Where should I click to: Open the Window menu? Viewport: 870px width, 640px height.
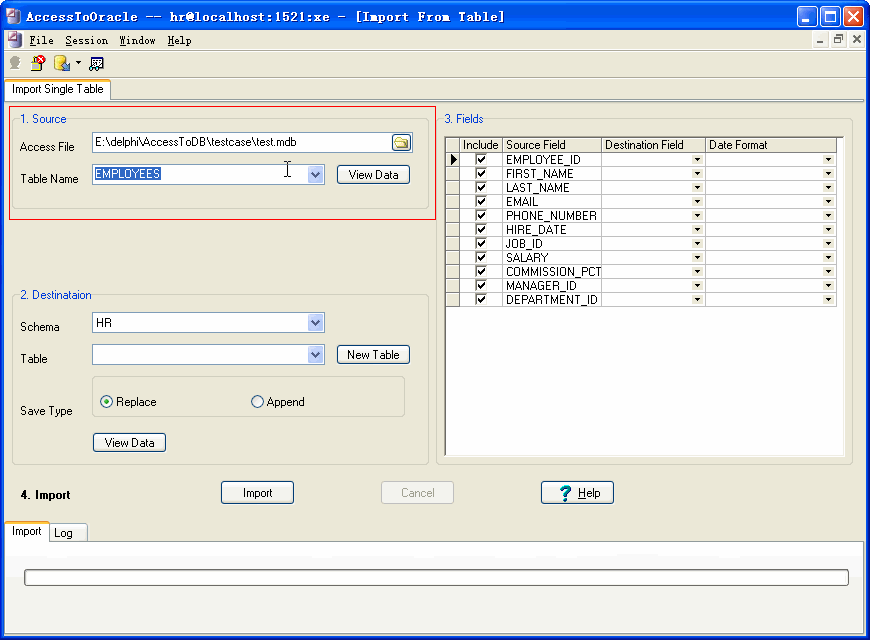(138, 40)
